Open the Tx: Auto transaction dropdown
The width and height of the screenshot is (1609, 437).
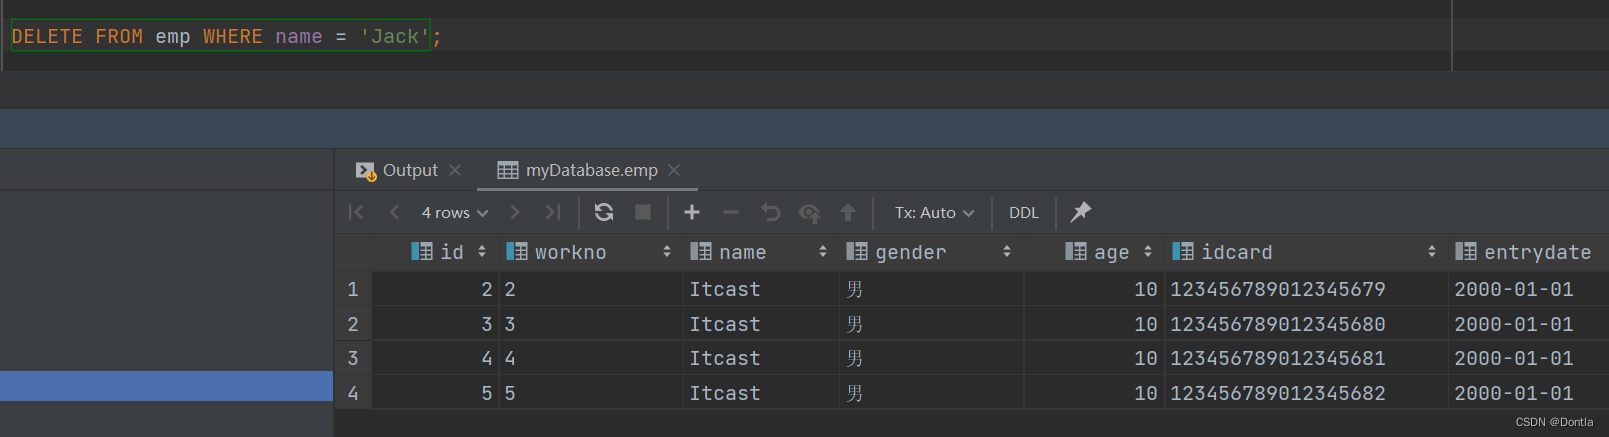click(934, 213)
